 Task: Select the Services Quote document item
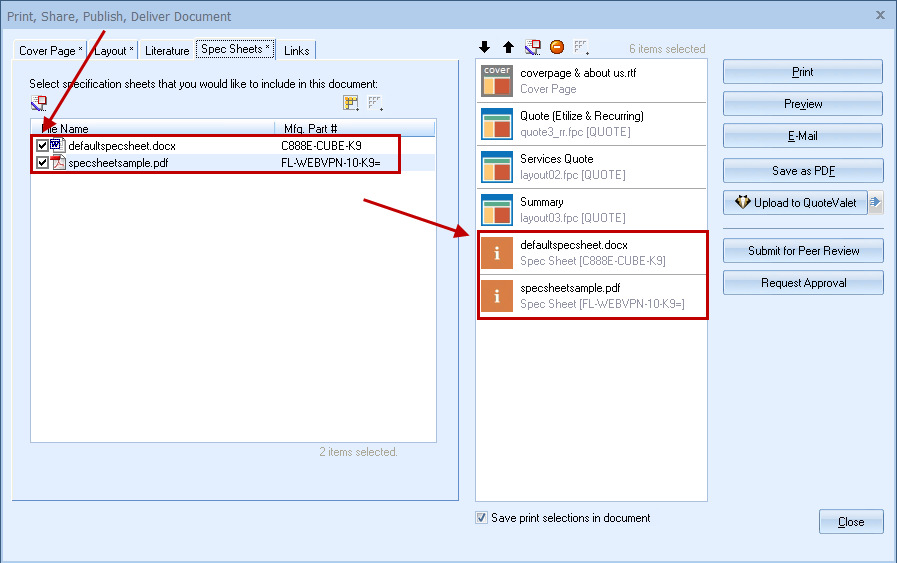pyautogui.click(x=592, y=166)
